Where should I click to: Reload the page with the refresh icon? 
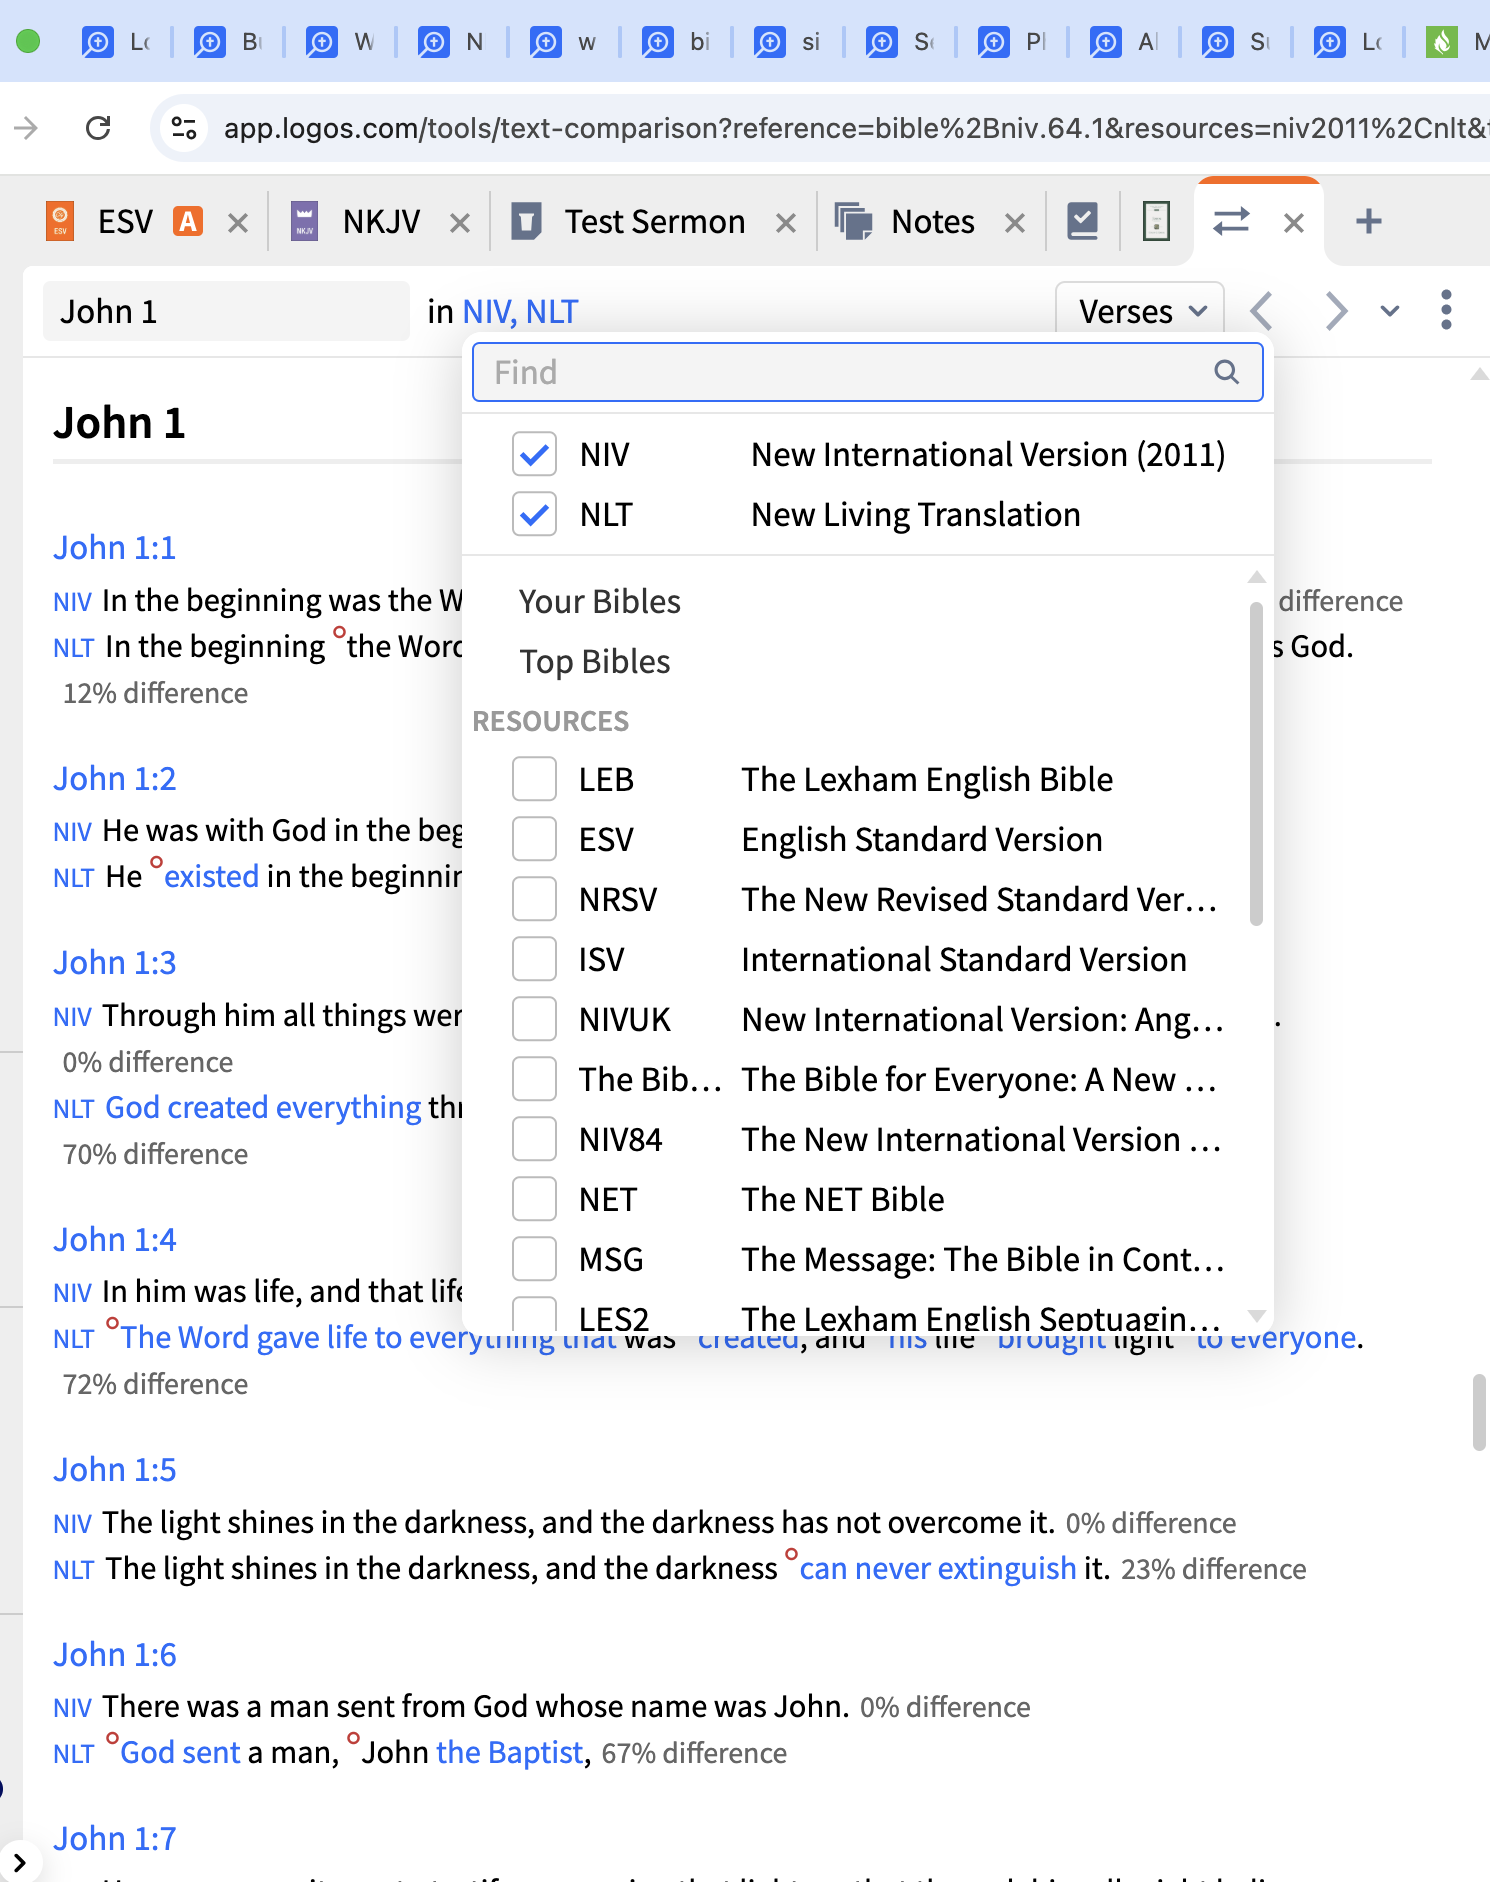click(x=98, y=128)
